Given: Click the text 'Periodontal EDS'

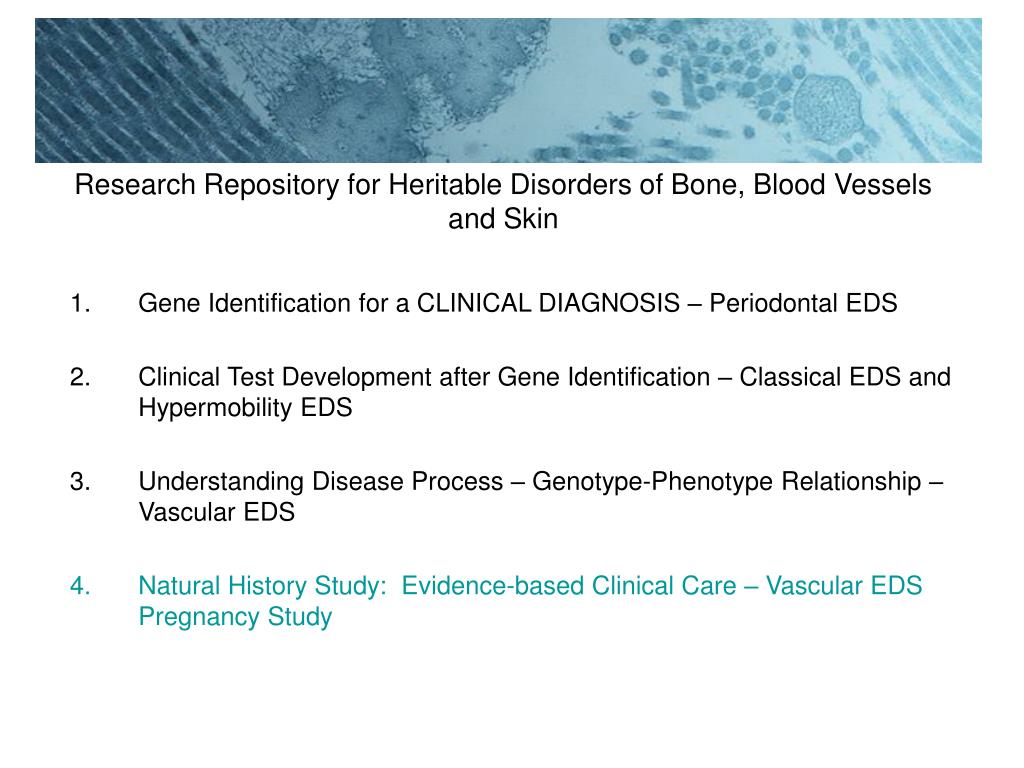Looking at the screenshot, I should [x=803, y=304].
